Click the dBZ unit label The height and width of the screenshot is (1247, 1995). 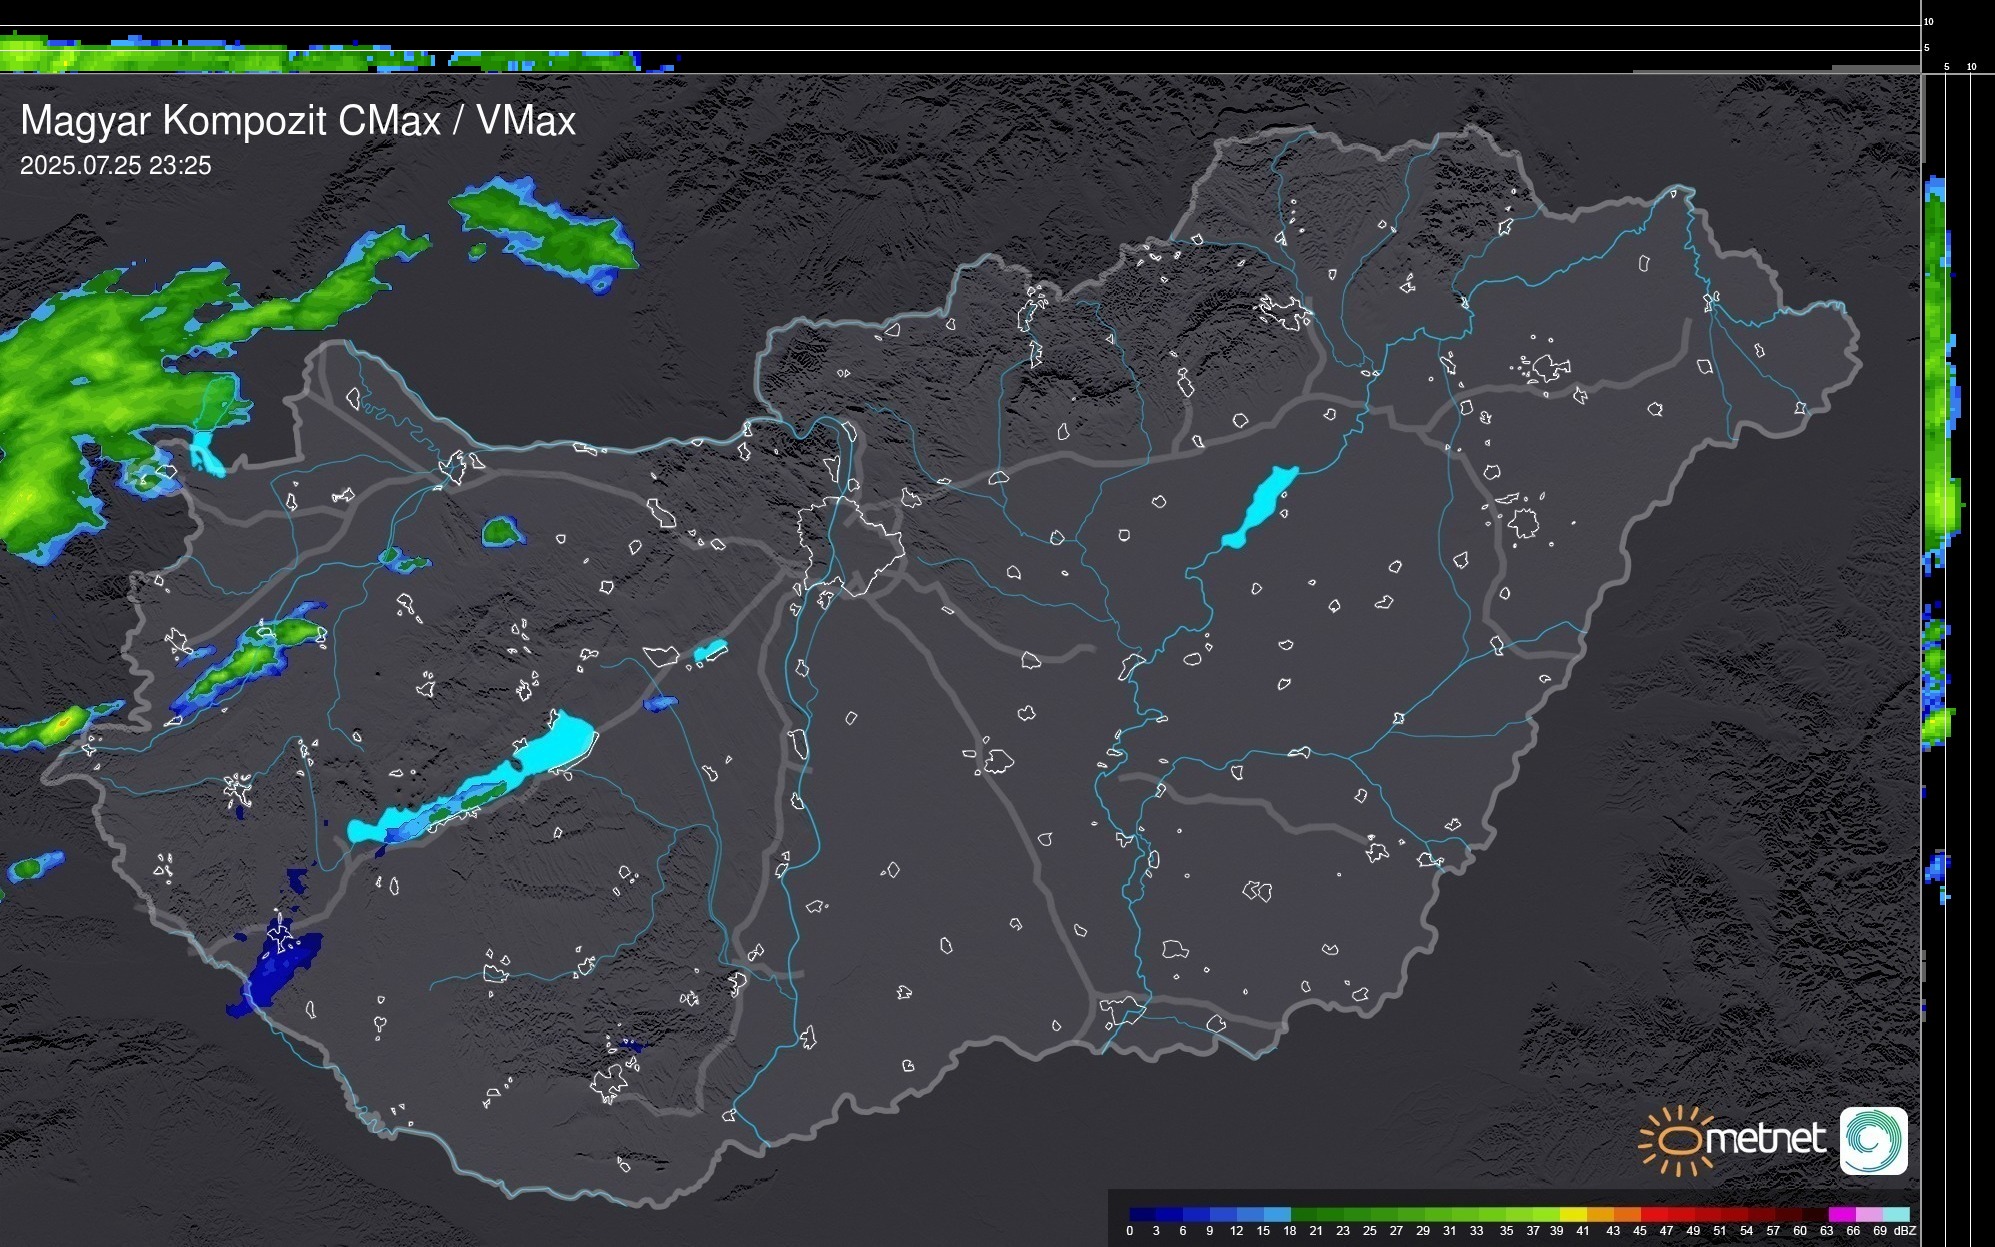click(x=1905, y=1231)
